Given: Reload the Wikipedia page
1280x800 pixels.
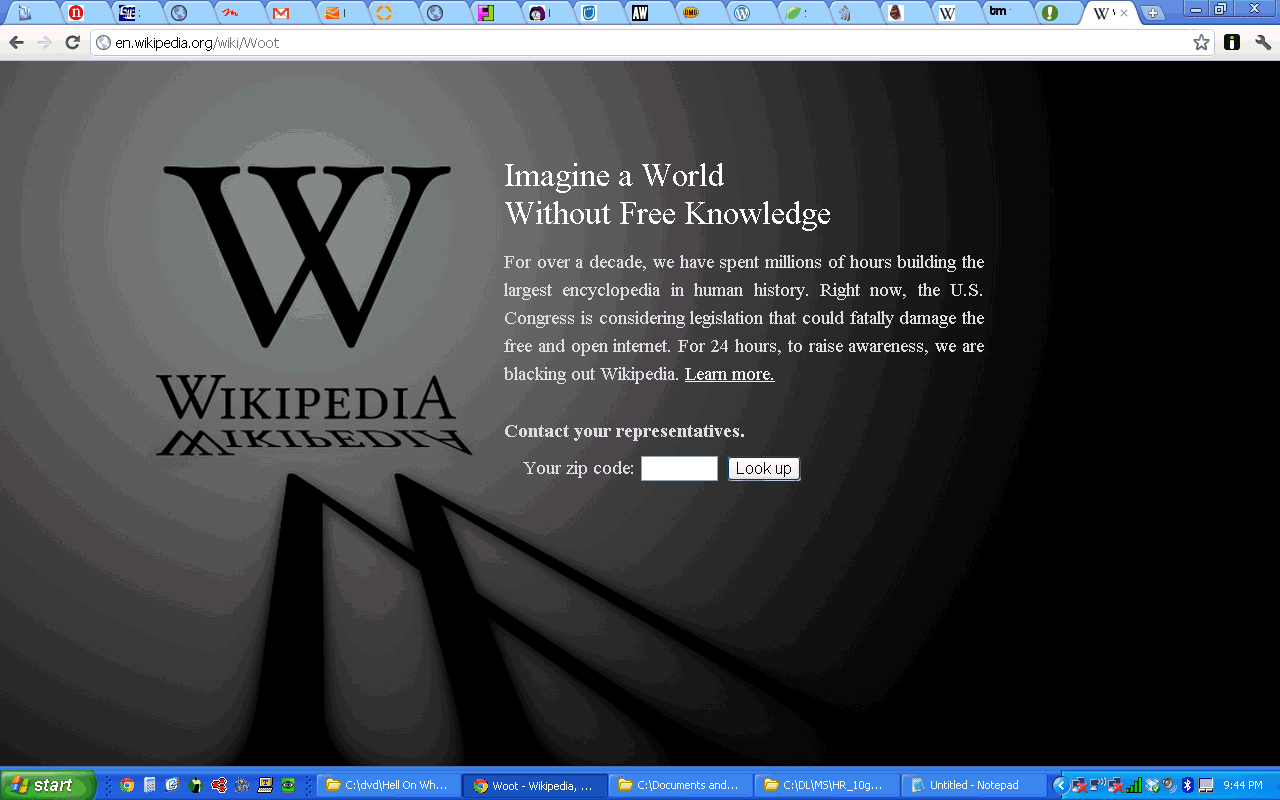Looking at the screenshot, I should (72, 43).
